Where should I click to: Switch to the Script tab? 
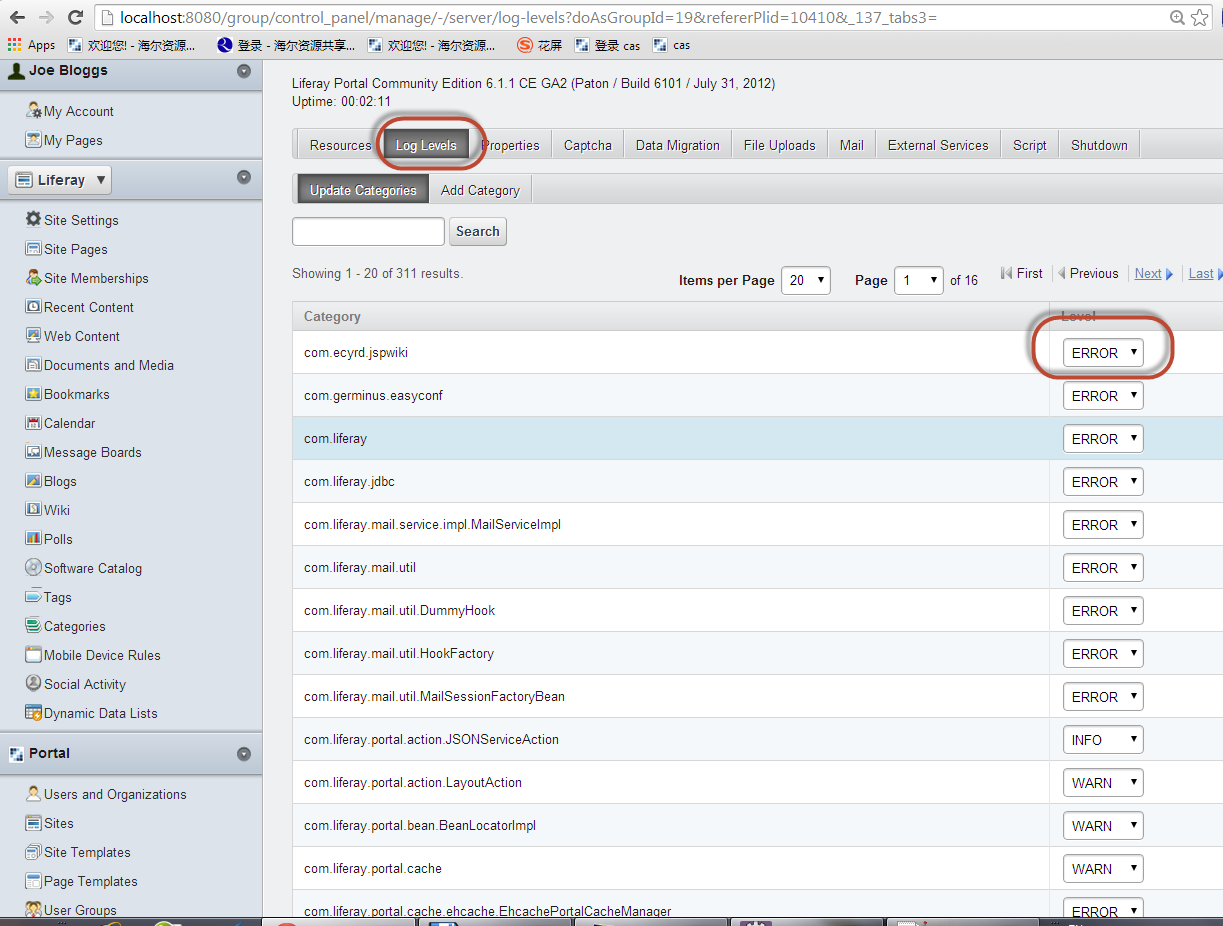(x=1030, y=145)
